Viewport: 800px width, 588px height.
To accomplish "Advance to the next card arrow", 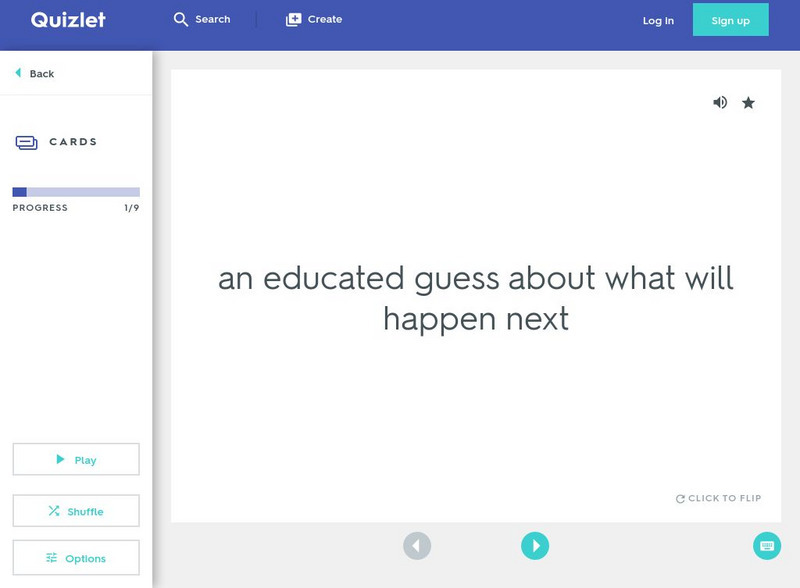I will 535,546.
